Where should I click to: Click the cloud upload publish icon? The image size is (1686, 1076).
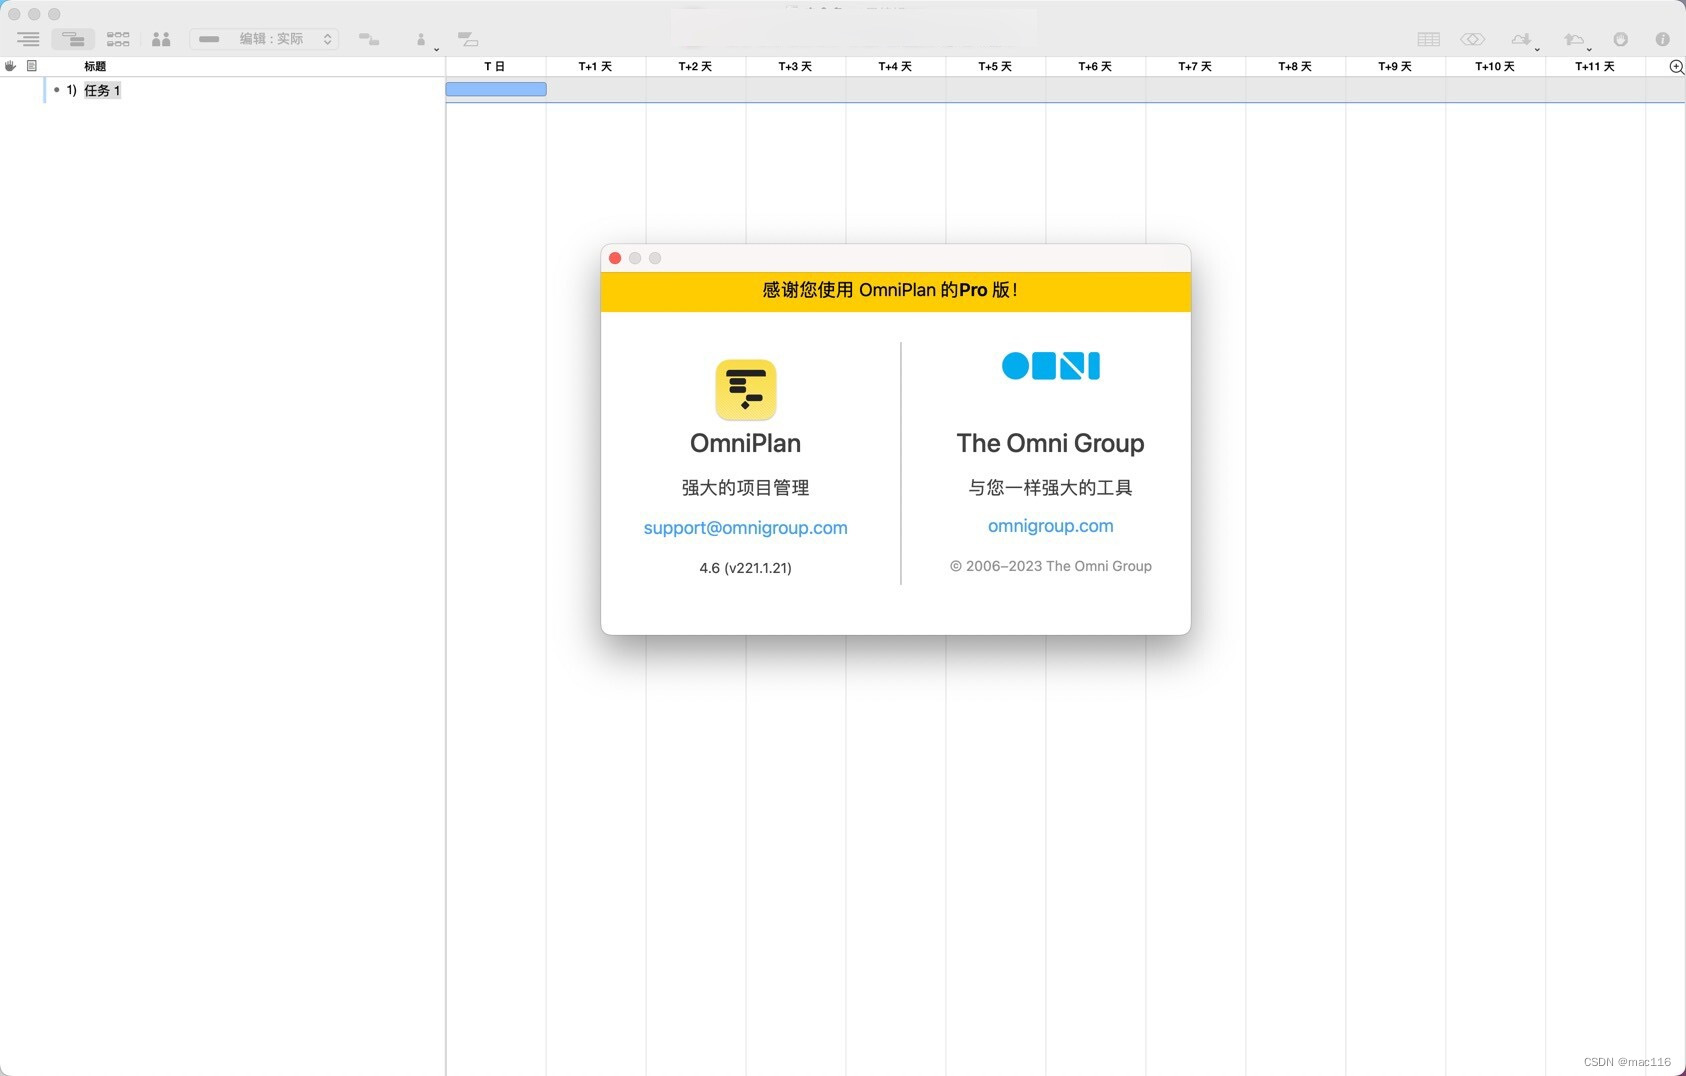tap(1574, 39)
